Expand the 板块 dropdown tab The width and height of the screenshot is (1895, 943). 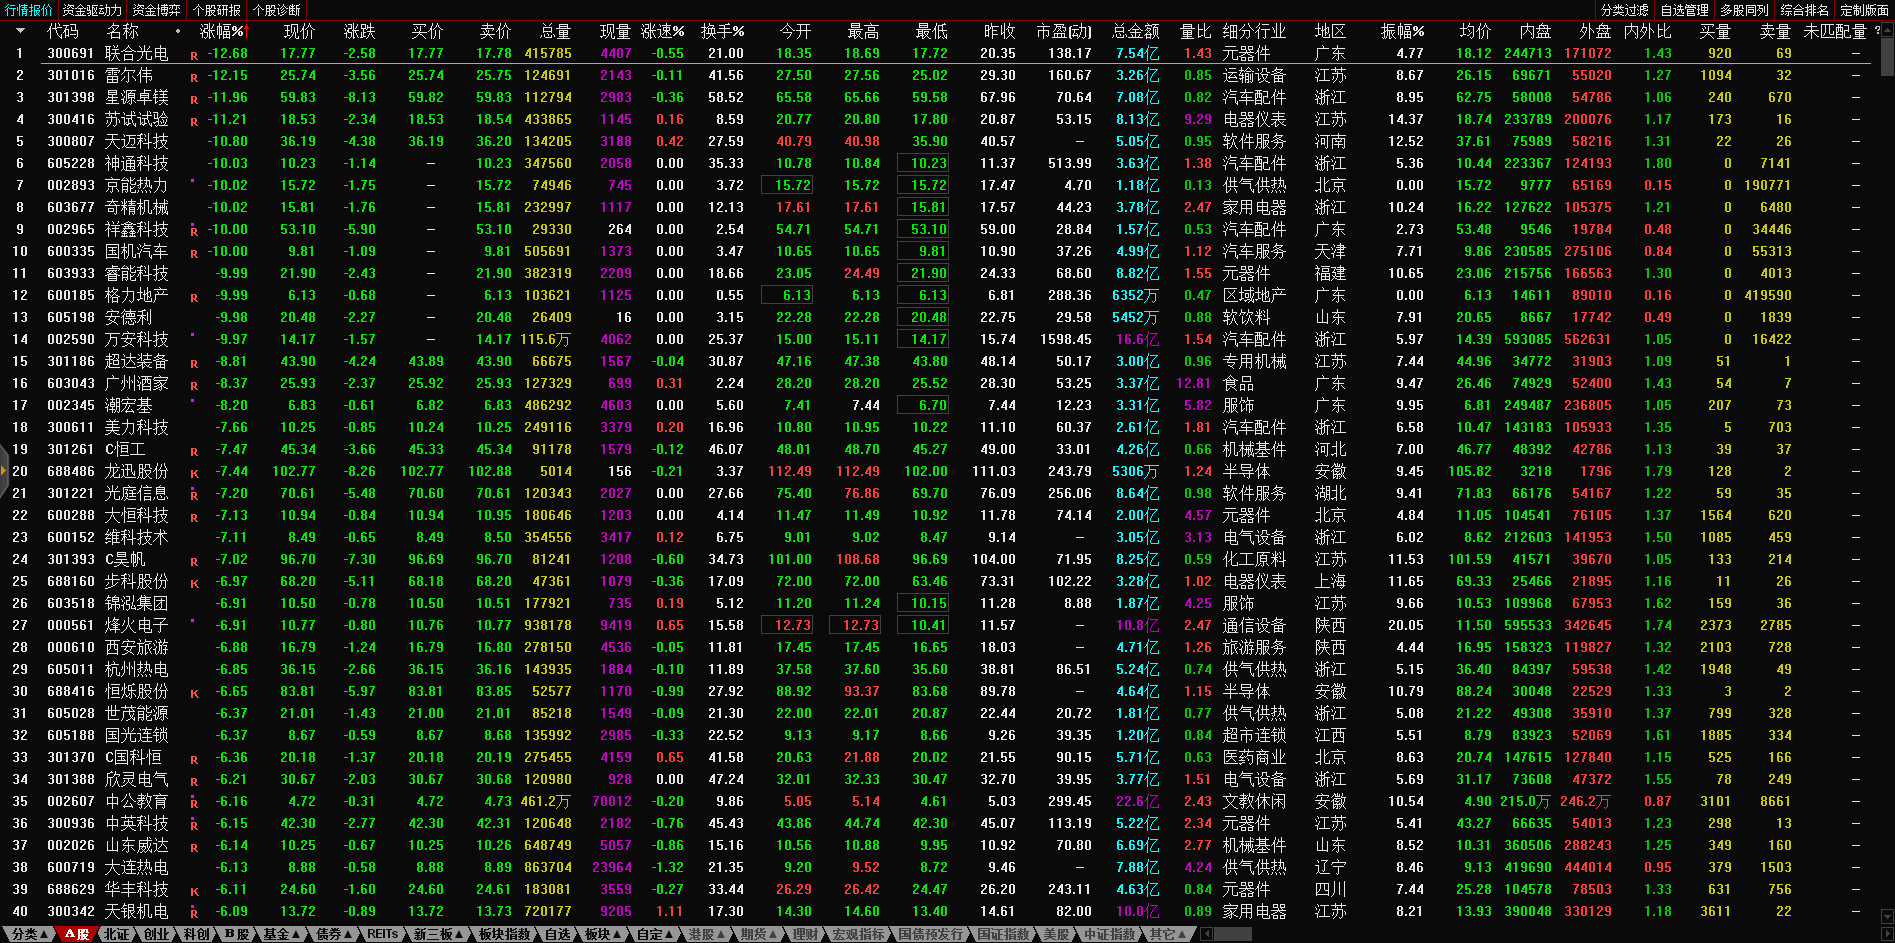(x=603, y=934)
